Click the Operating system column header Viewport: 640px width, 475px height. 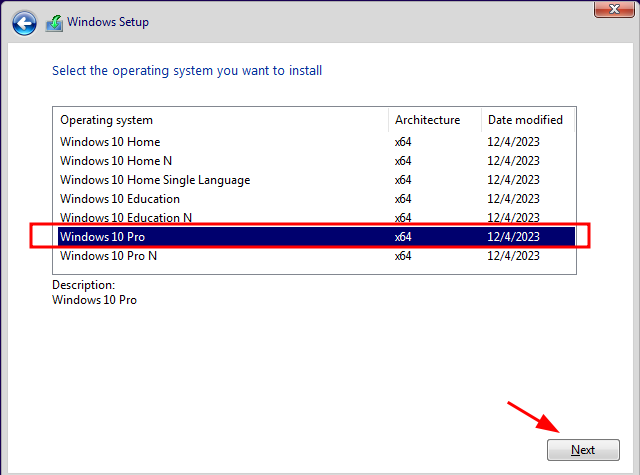tap(220, 120)
